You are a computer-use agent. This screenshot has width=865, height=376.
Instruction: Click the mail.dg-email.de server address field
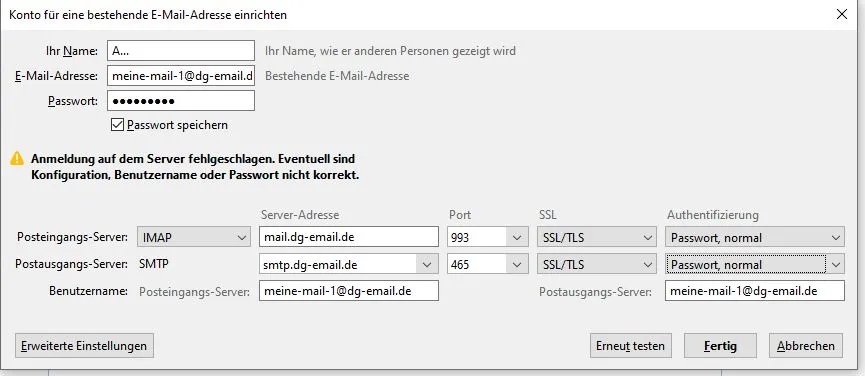tap(349, 238)
